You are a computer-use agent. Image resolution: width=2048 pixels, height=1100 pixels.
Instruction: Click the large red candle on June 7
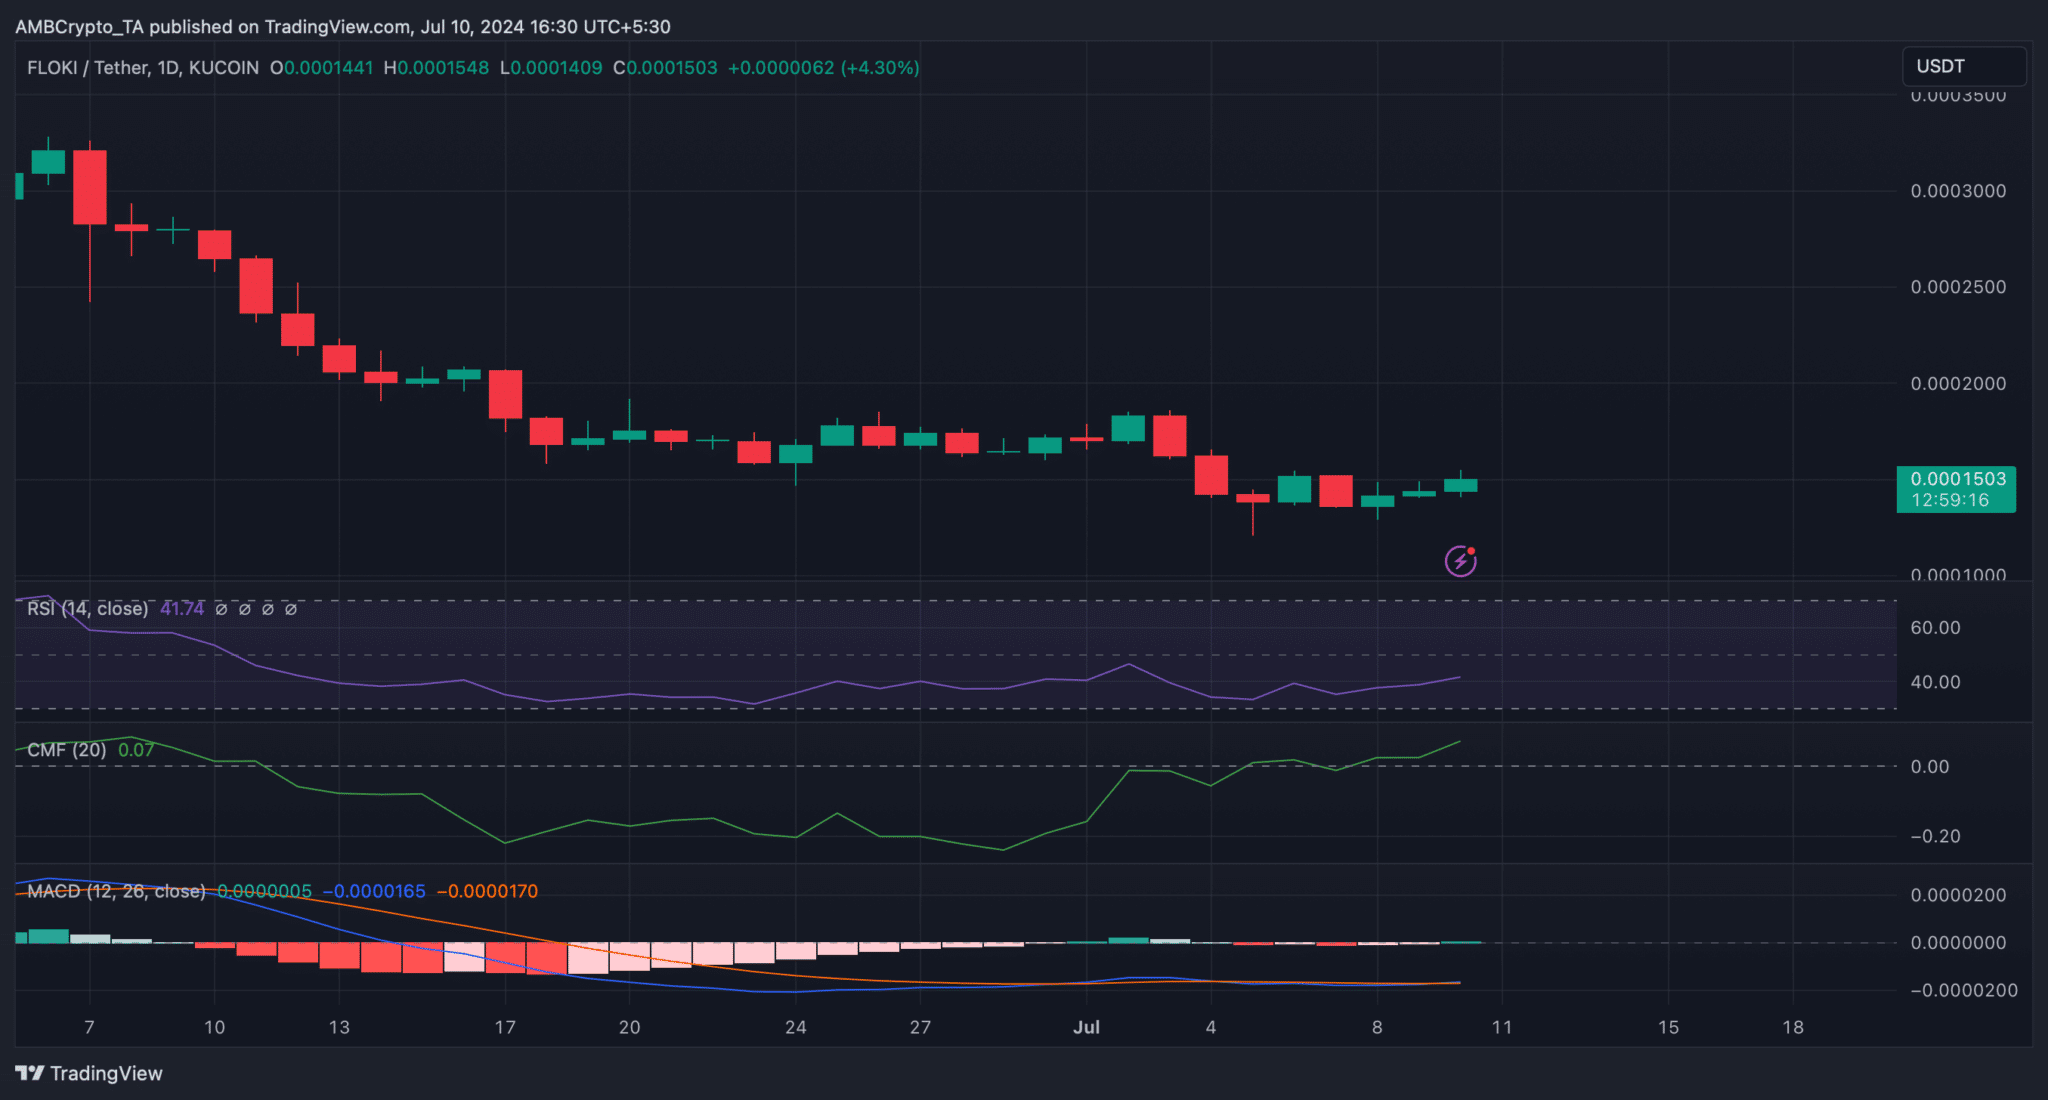[90, 188]
